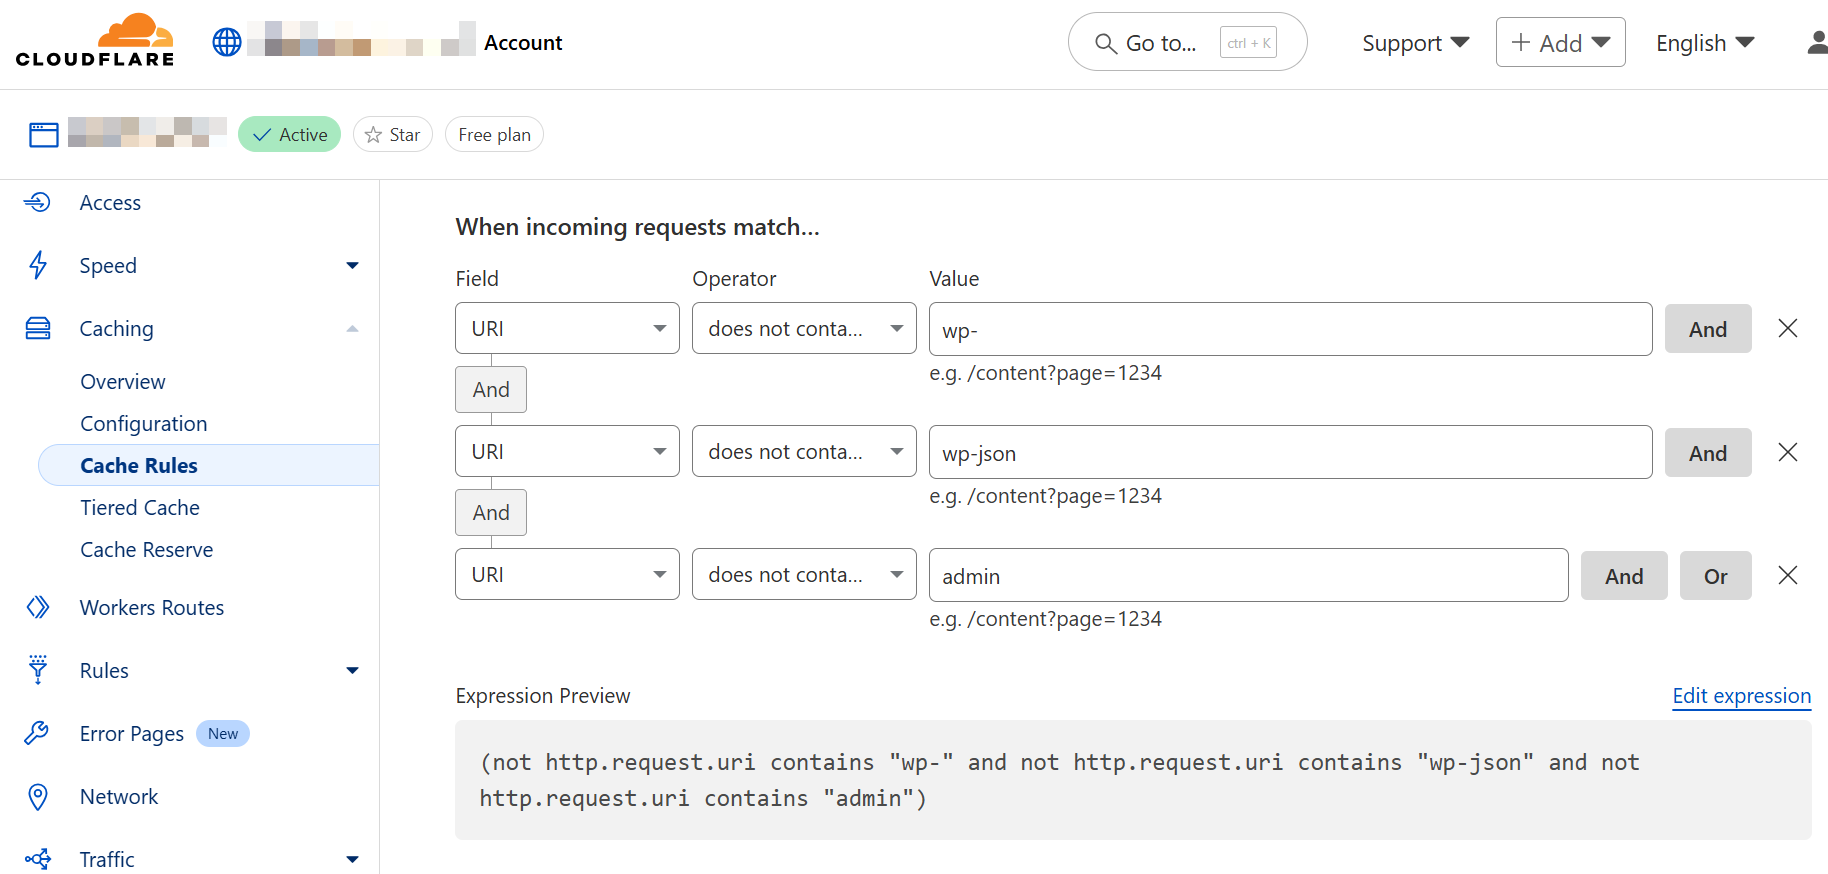Open the Support dropdown

pos(1415,43)
